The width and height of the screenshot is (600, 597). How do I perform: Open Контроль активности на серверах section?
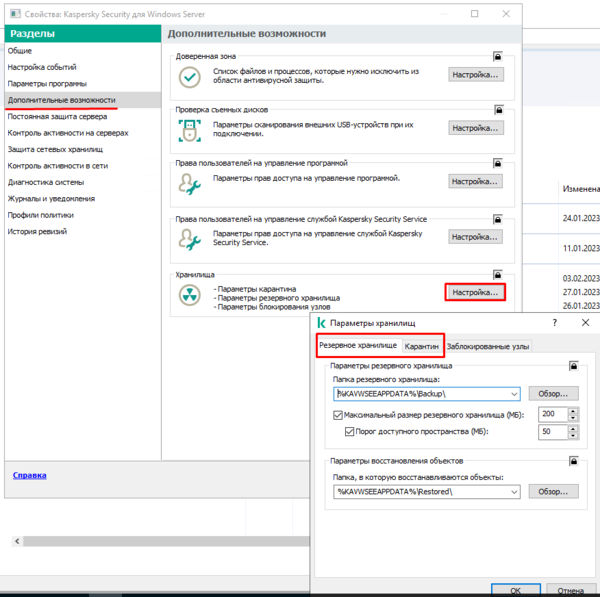(83, 133)
